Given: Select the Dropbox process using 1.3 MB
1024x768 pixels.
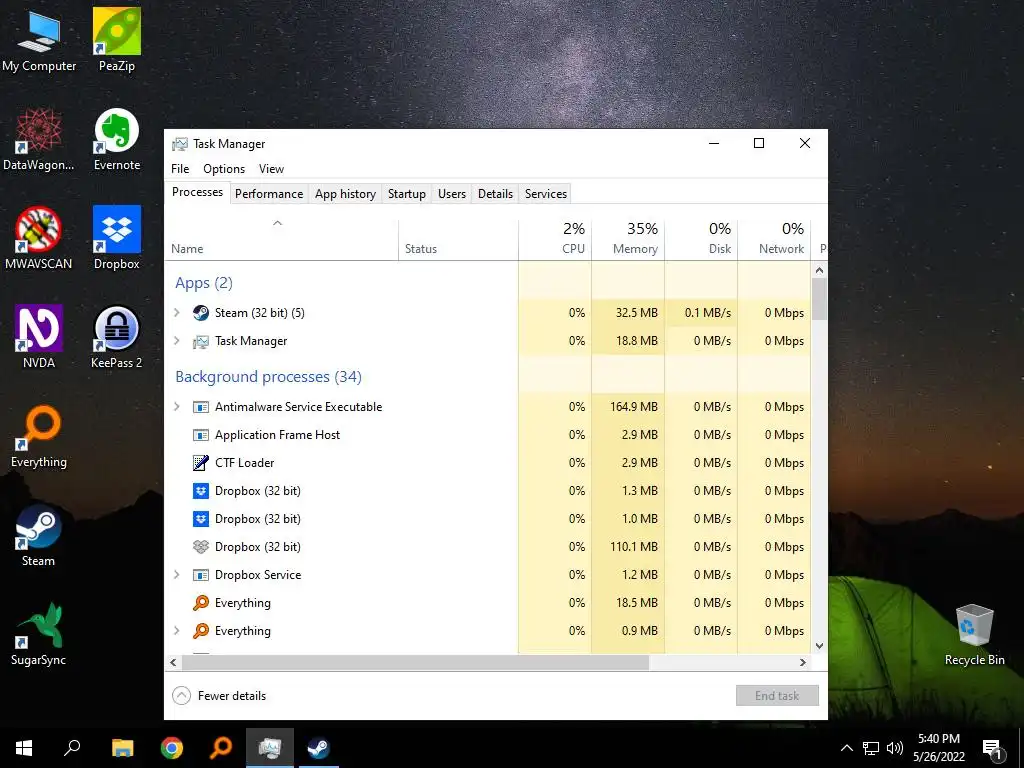Looking at the screenshot, I should click(x=488, y=491).
